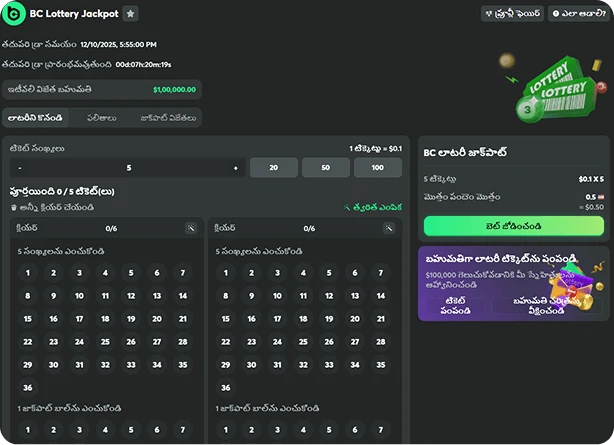Select number 36 in the first ticket
This screenshot has width=614, height=445.
(28, 387)
